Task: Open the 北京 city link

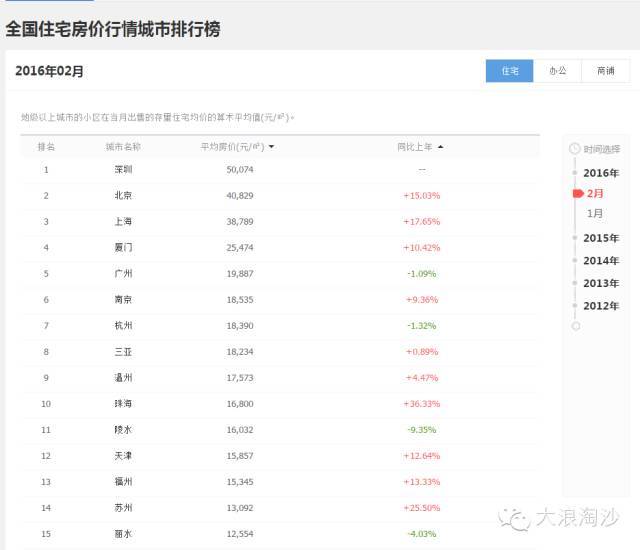Action: tap(123, 195)
